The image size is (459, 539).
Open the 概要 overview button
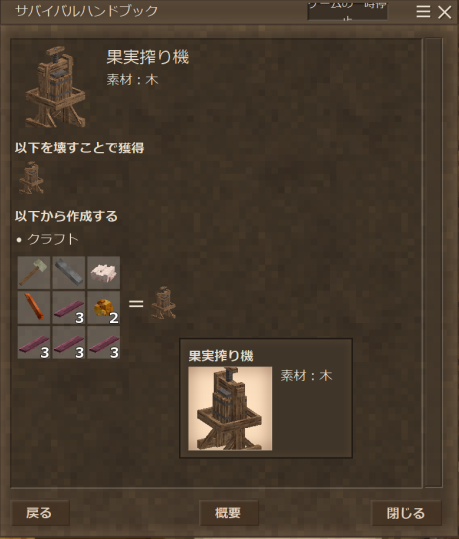[x=229, y=513]
